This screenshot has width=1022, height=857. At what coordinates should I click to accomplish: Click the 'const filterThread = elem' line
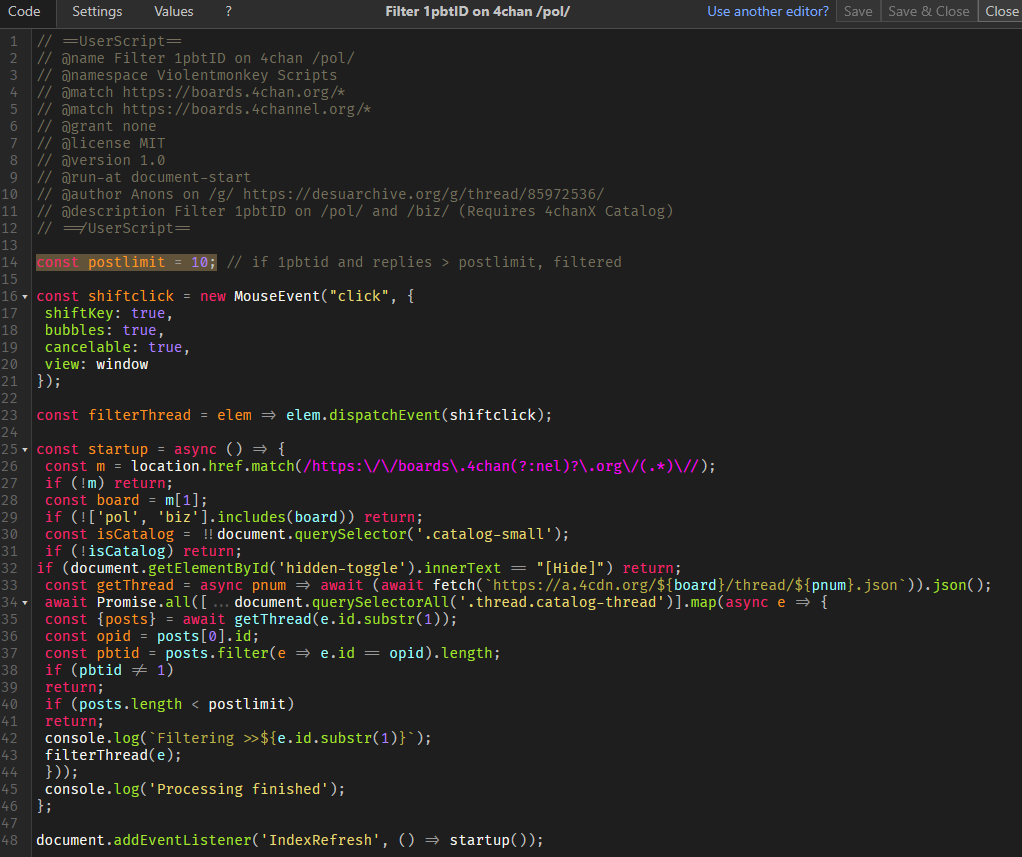pos(295,415)
